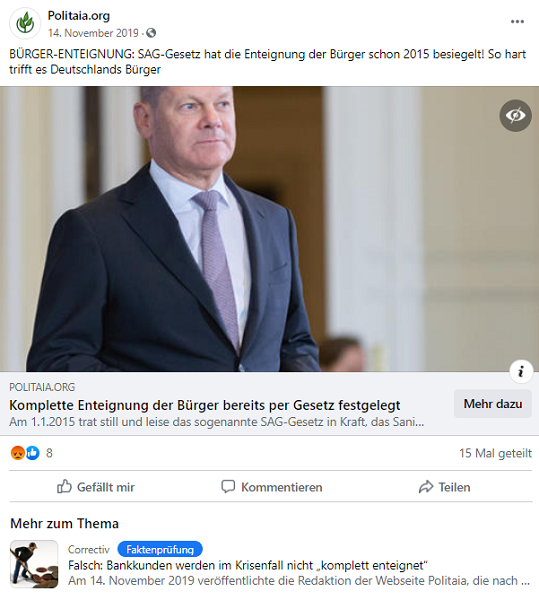Click the angry reaction emoji icon

[18, 453]
